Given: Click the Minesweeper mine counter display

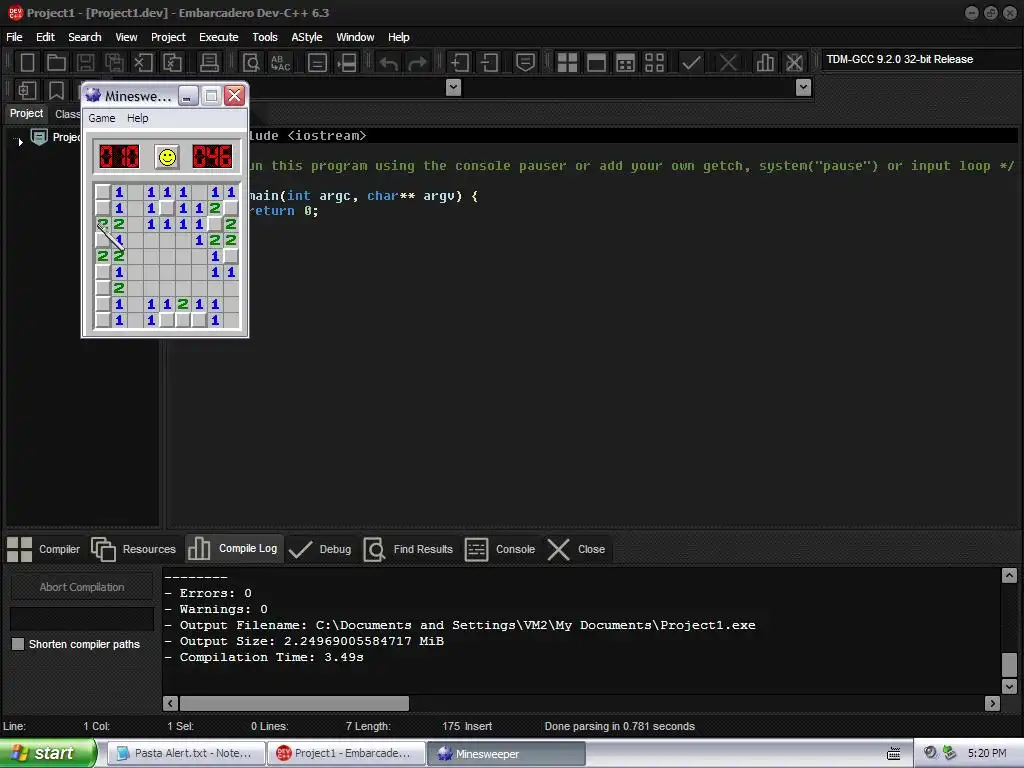Looking at the screenshot, I should (119, 157).
